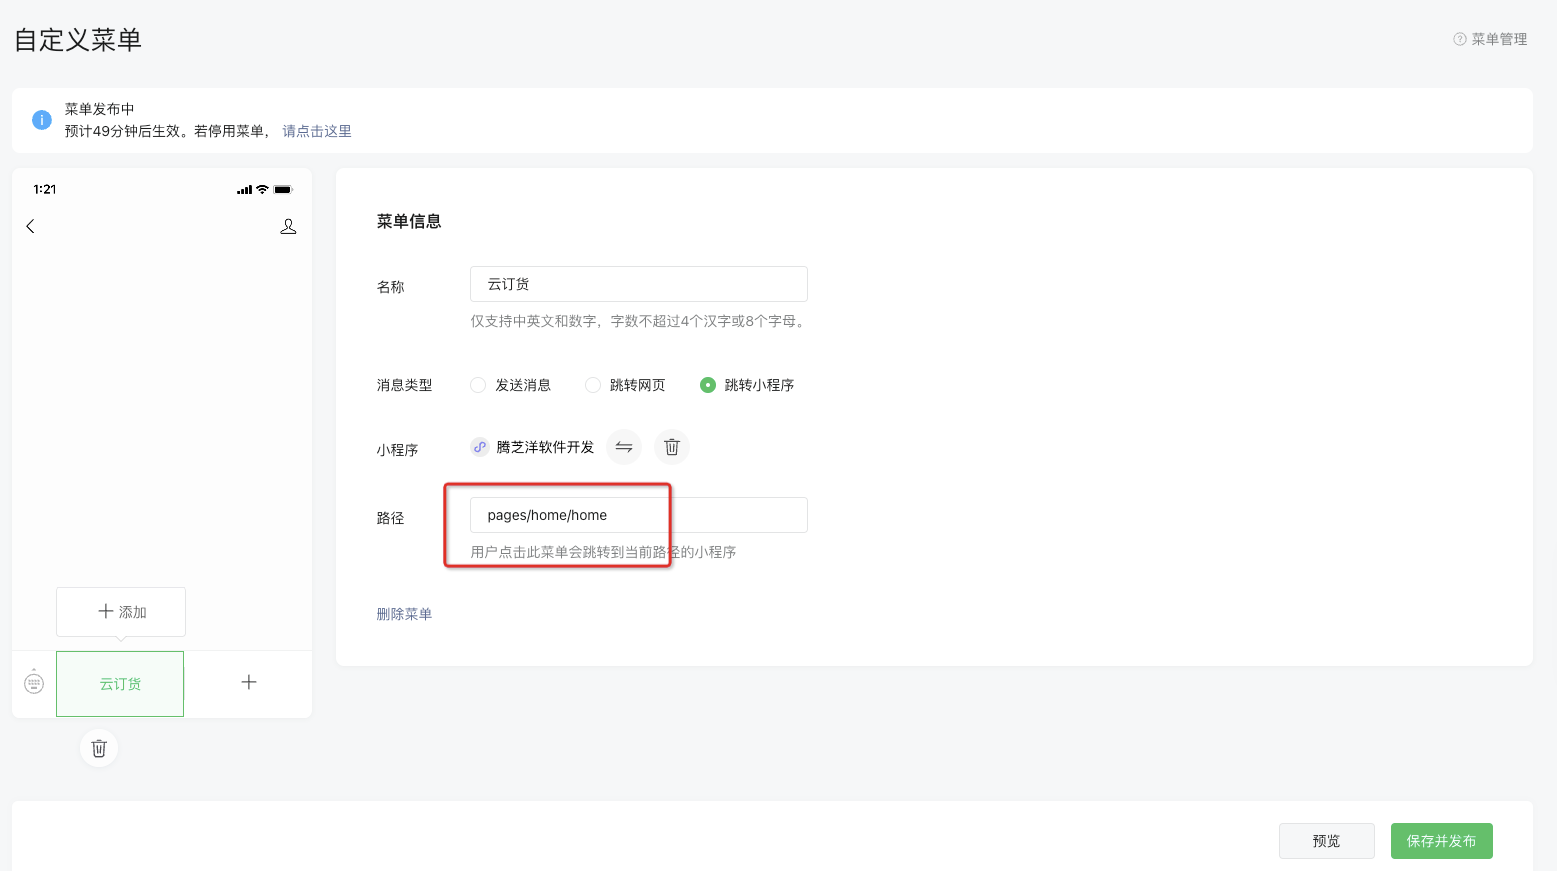Viewport: 1557px width, 871px height.
Task: Click the battery icon in phone status bar
Action: coord(283,189)
